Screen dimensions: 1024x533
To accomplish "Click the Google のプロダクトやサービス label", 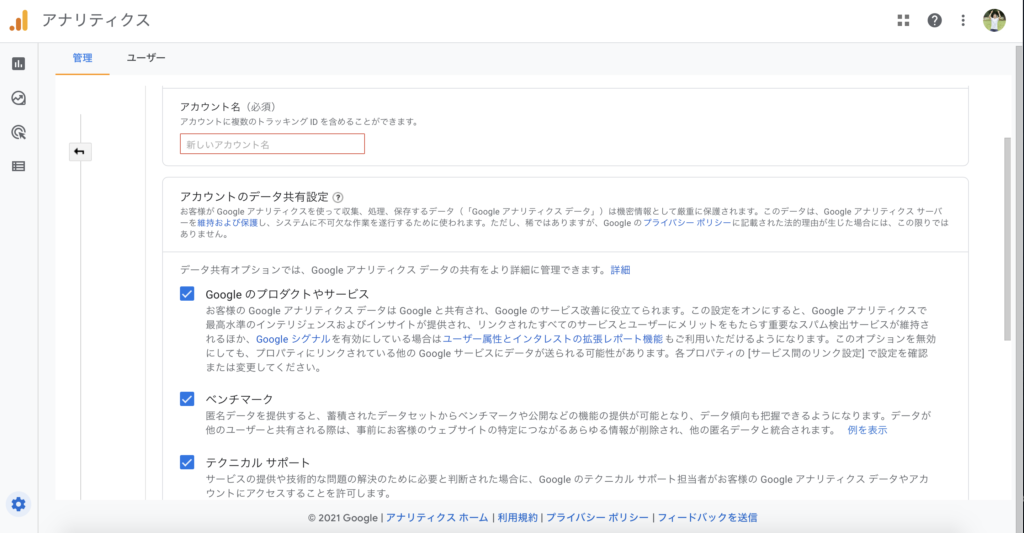I will [287, 294].
